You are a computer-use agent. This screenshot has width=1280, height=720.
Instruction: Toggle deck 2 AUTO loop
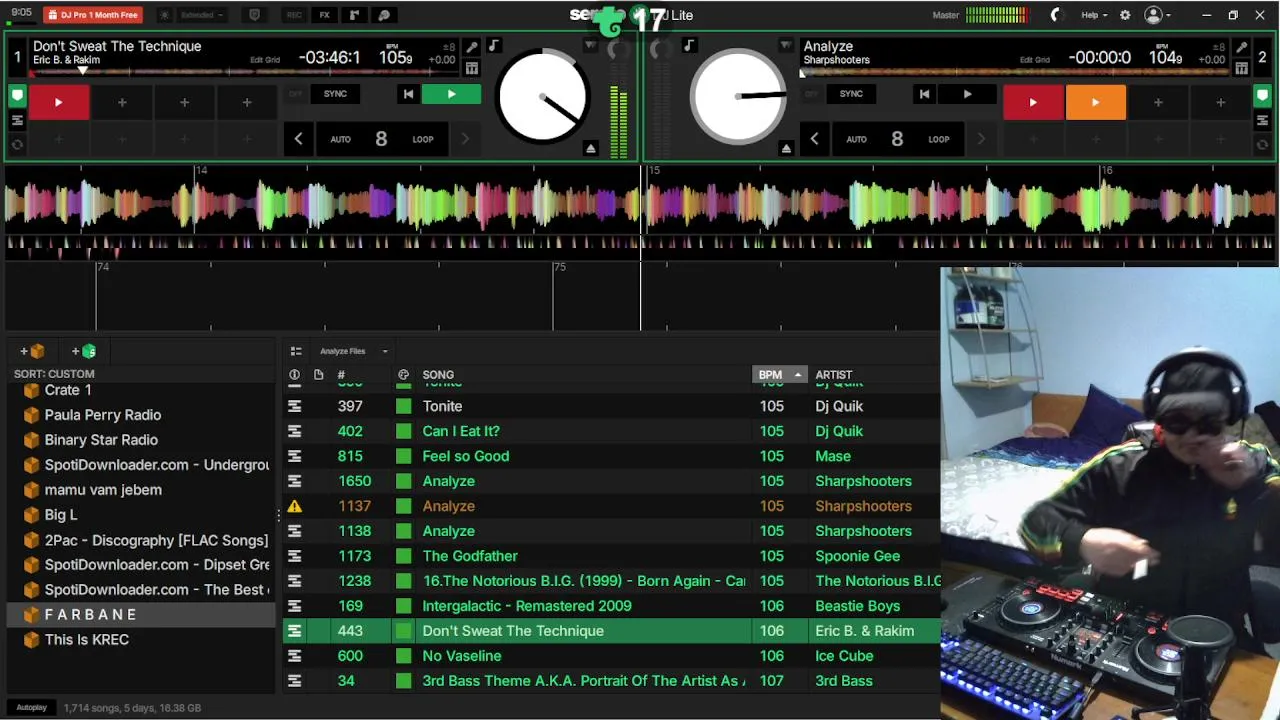(856, 139)
